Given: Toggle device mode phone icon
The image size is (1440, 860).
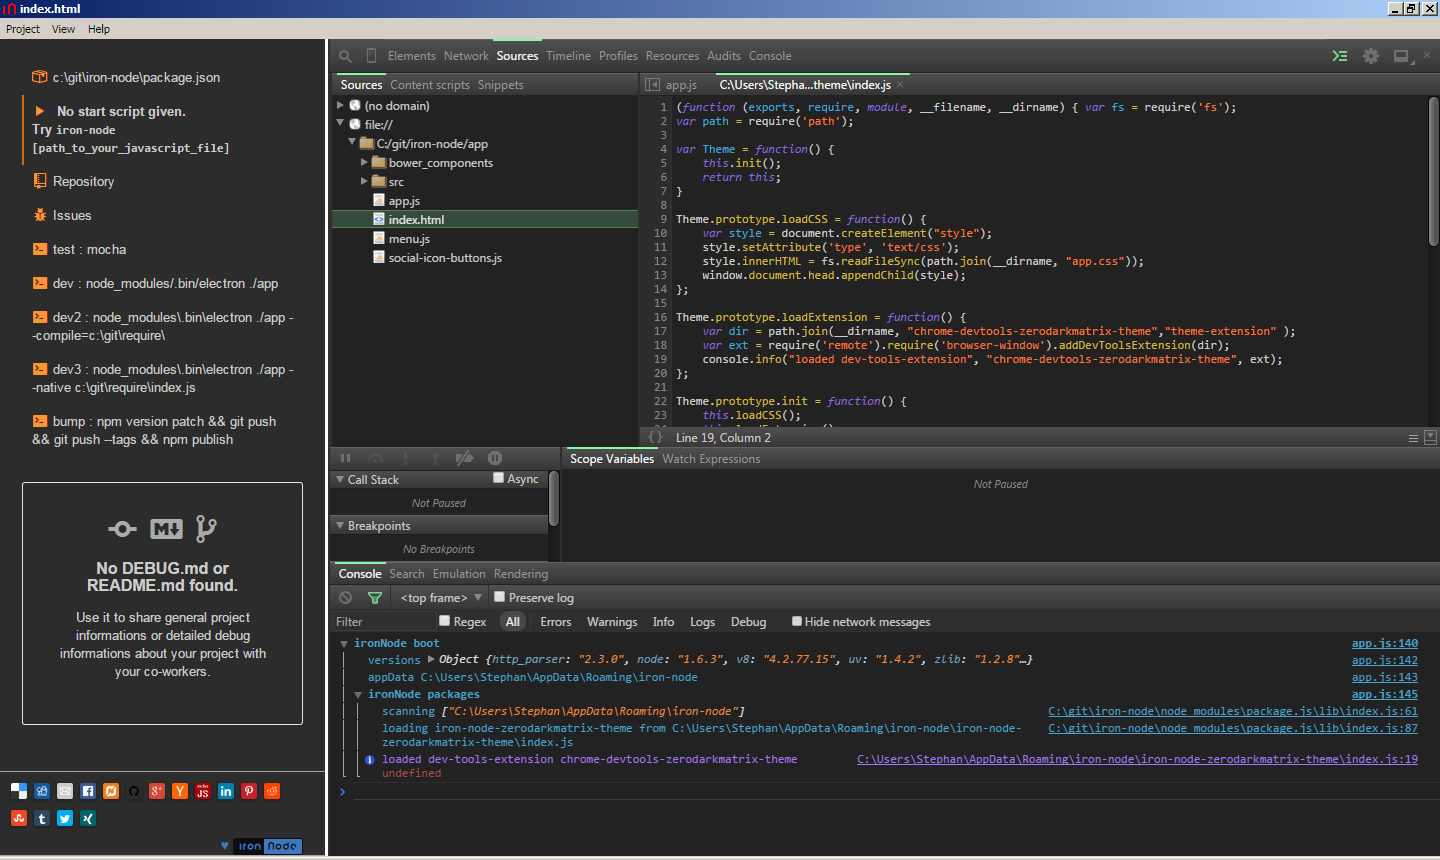Looking at the screenshot, I should click(372, 56).
